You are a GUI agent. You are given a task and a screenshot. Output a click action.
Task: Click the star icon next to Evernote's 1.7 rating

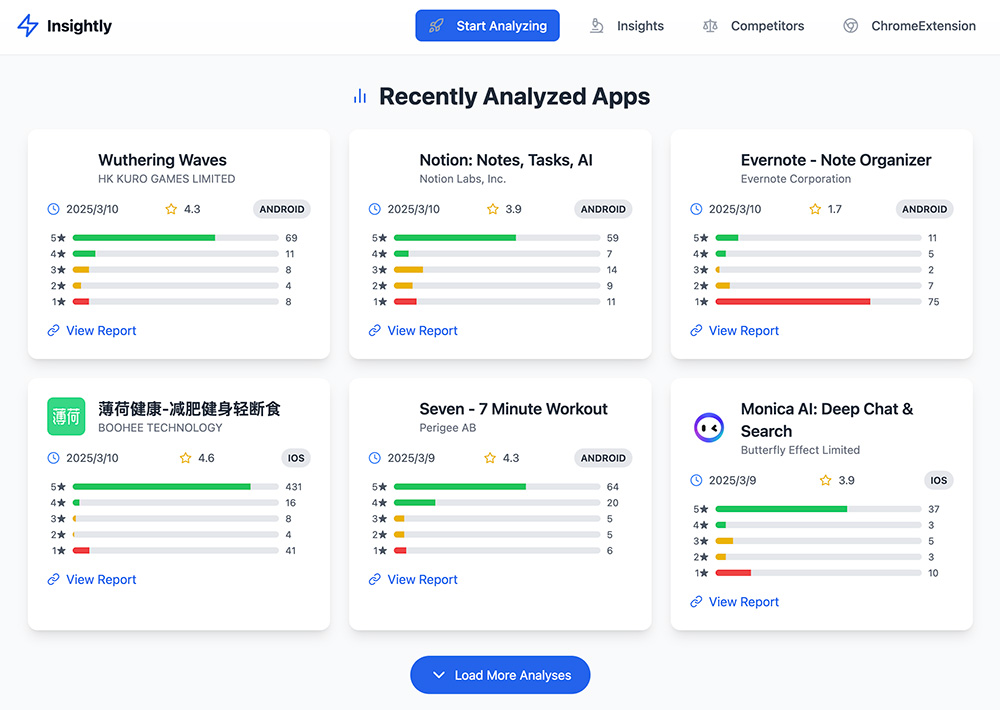(x=815, y=209)
